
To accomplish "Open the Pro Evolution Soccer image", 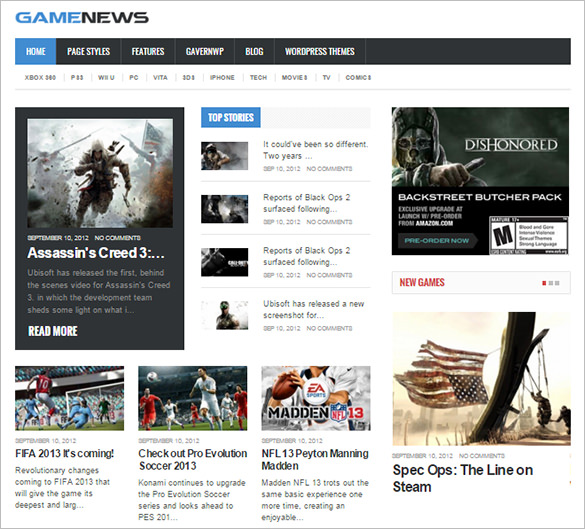I will (x=193, y=398).
